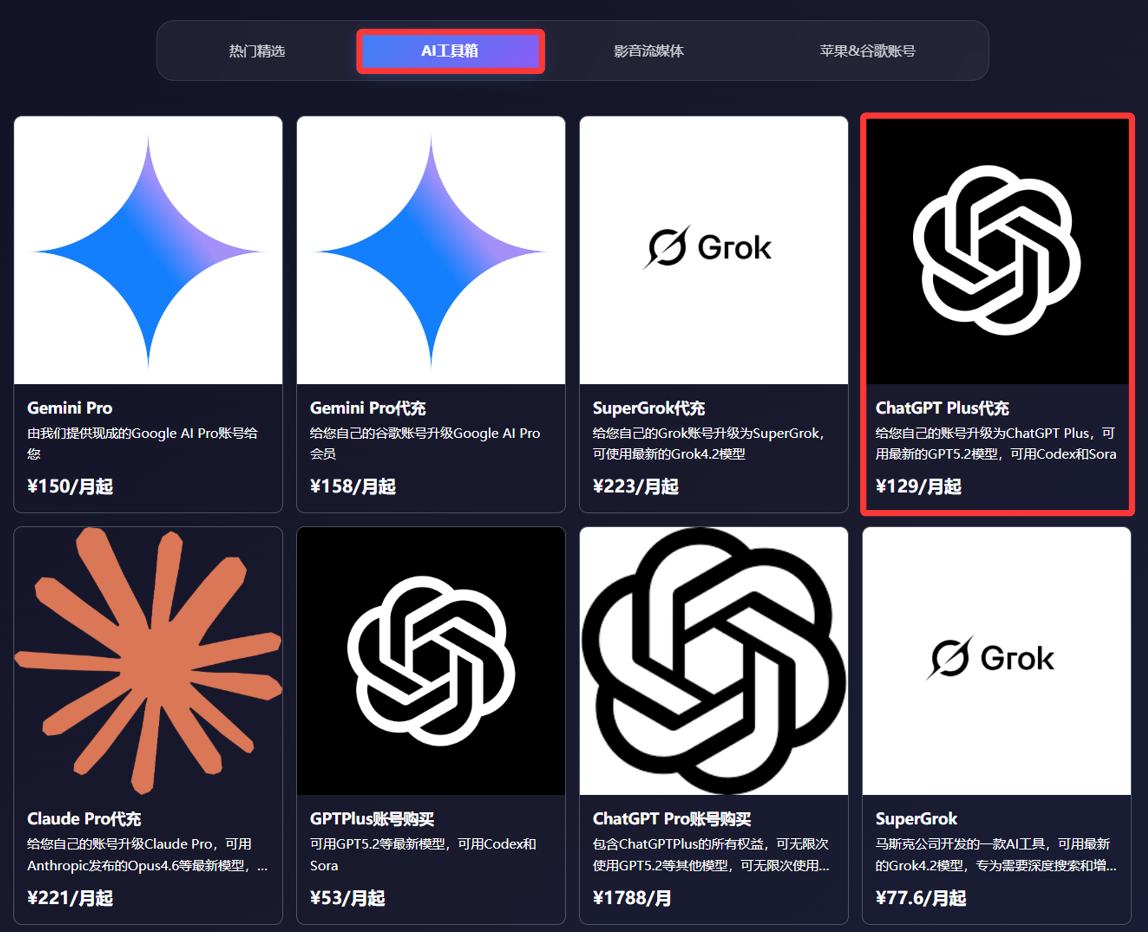Click description mentioning Codex和Sora under ChatGPT Plus代充

[996, 444]
